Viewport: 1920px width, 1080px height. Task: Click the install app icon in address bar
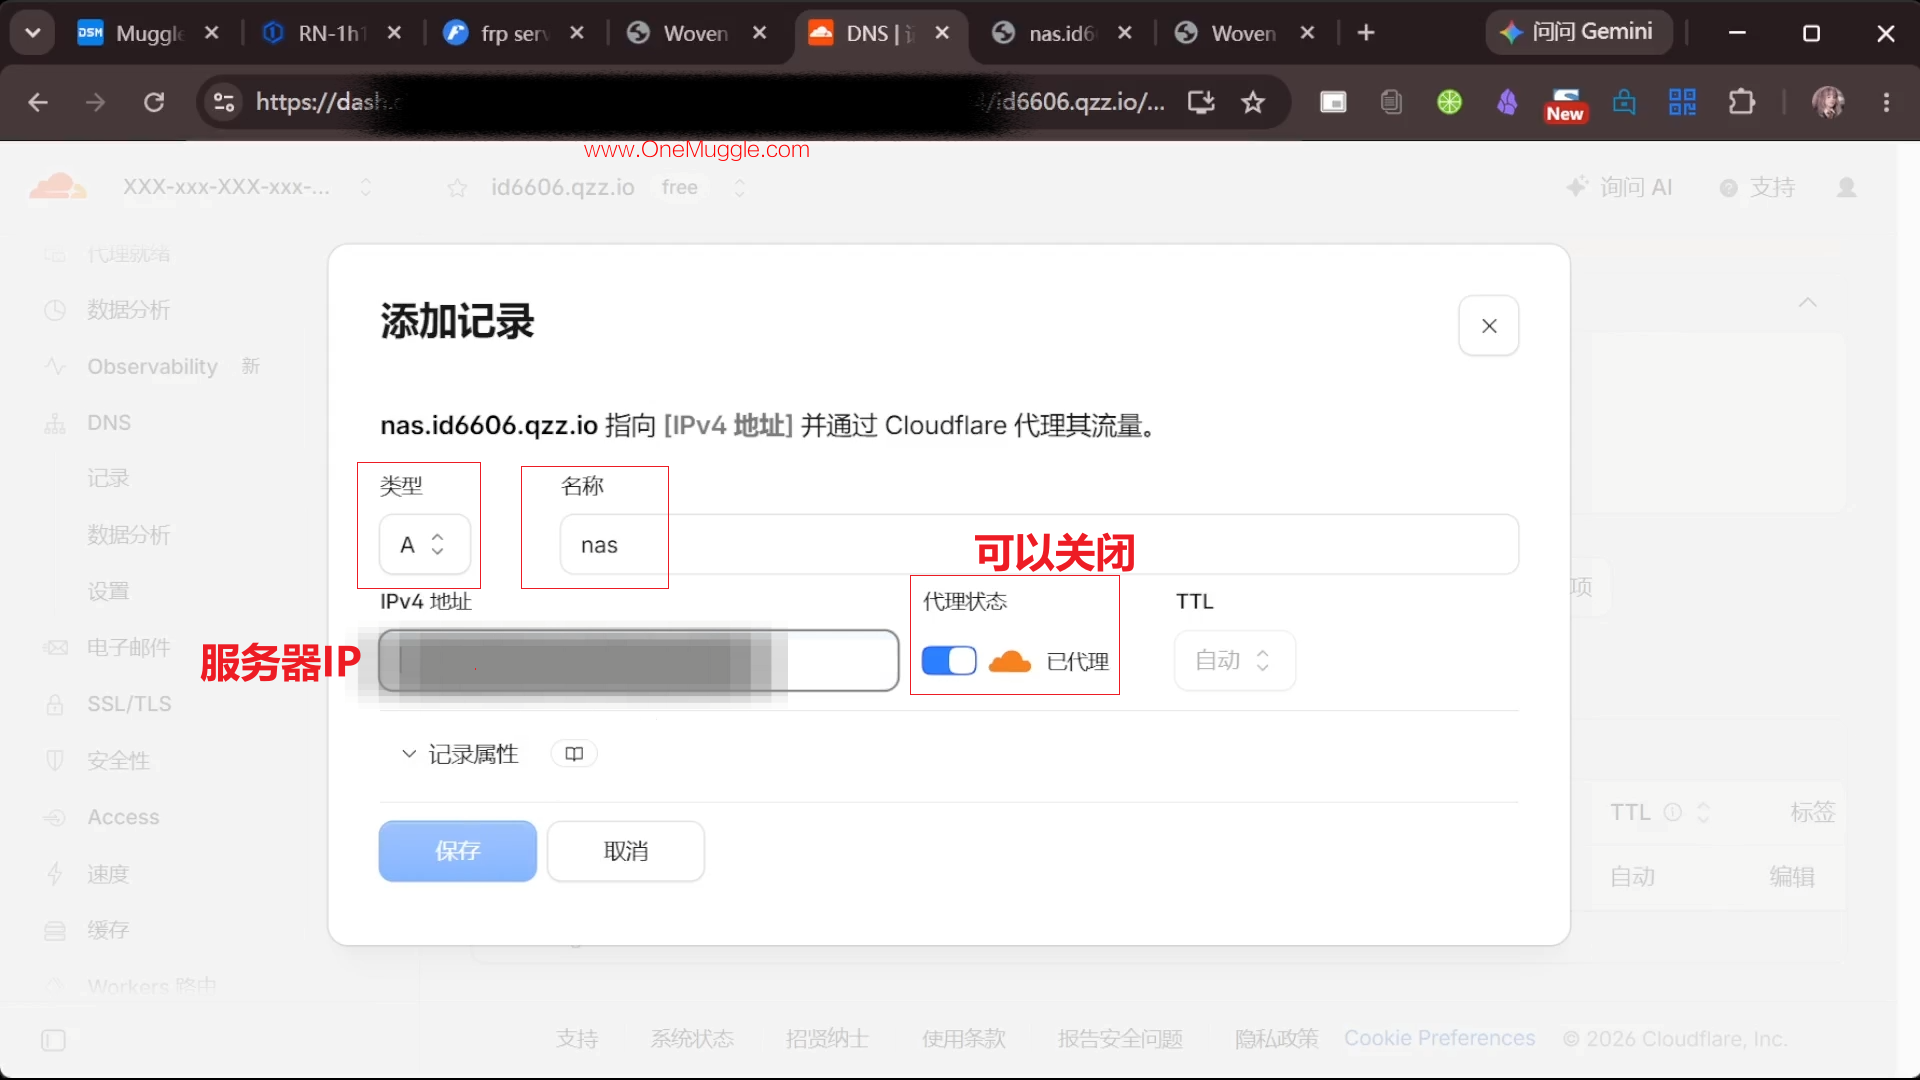pos(1201,102)
